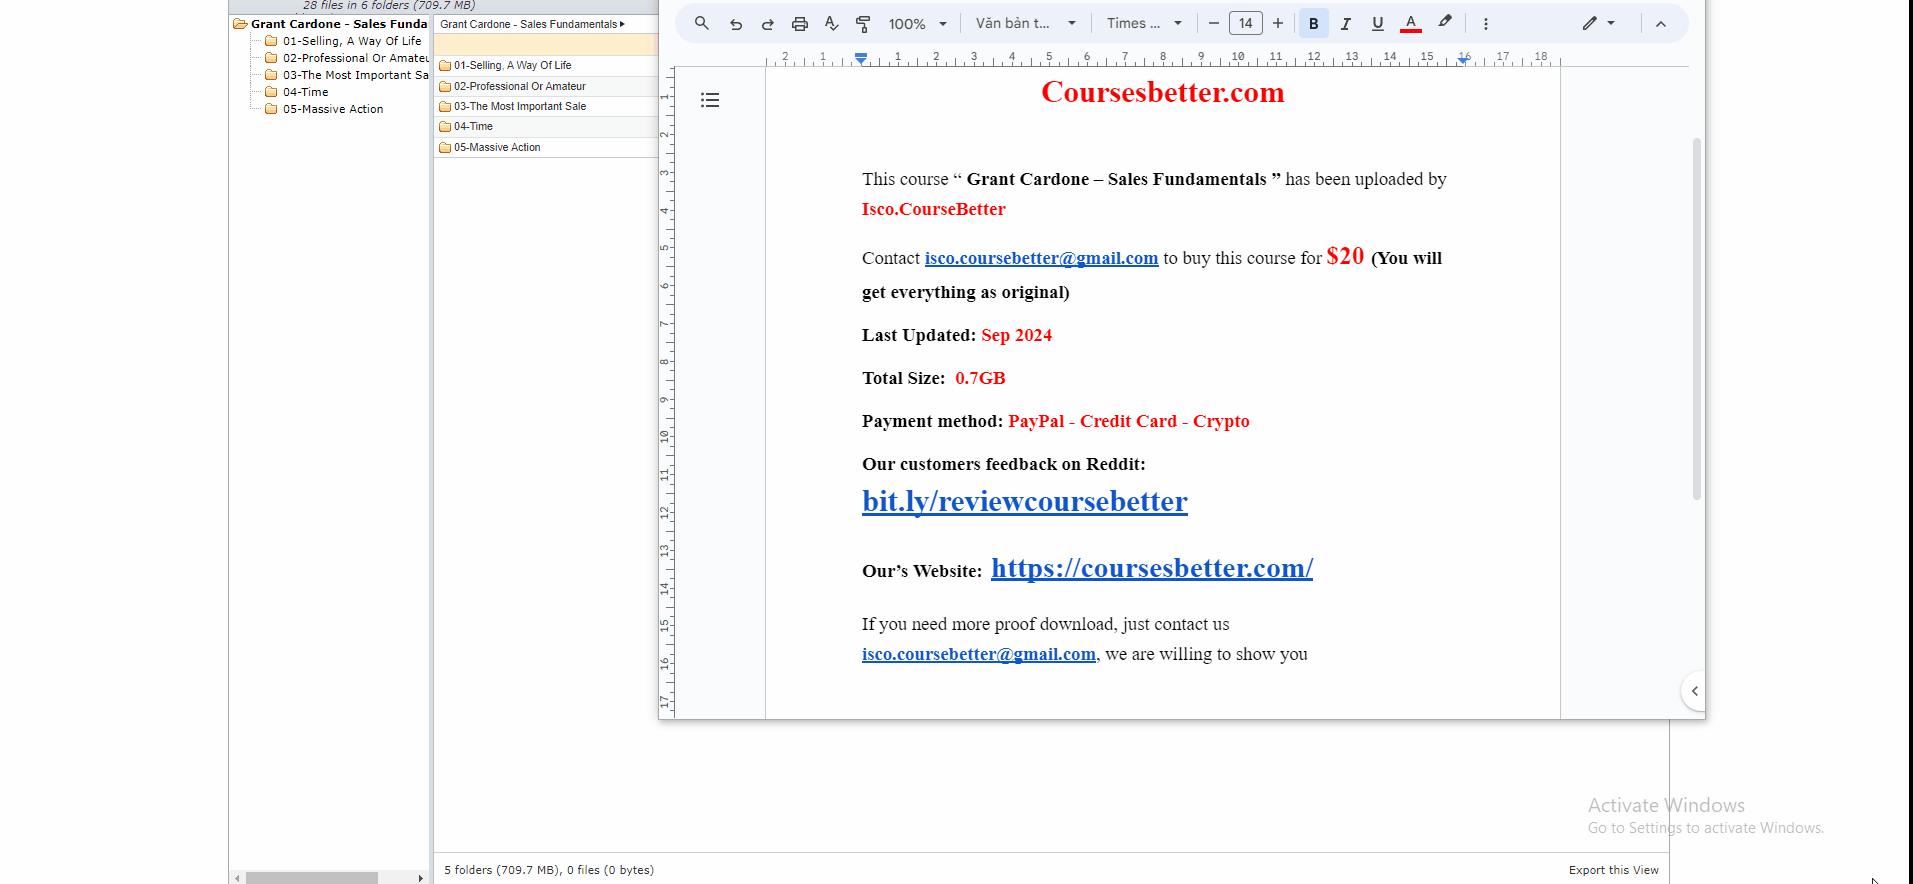
Task: Open the bit.ly/reviewcoursebetter link
Action: pos(1025,501)
